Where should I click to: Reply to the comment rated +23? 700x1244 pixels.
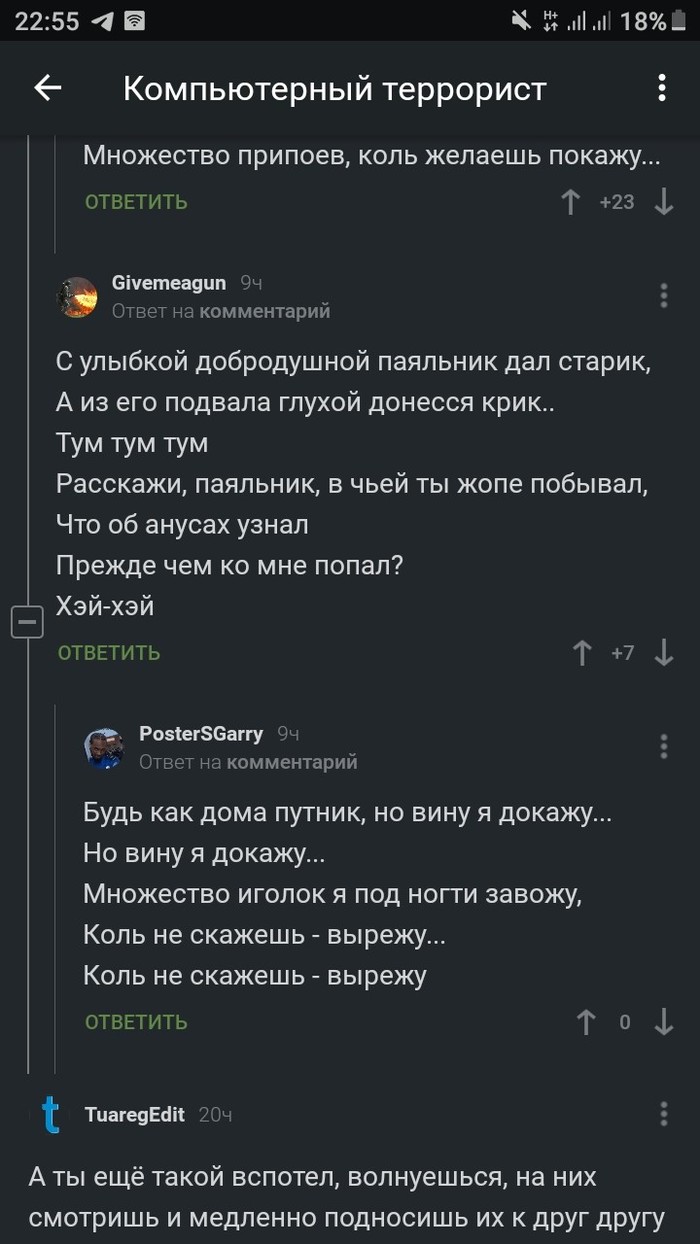[x=136, y=202]
